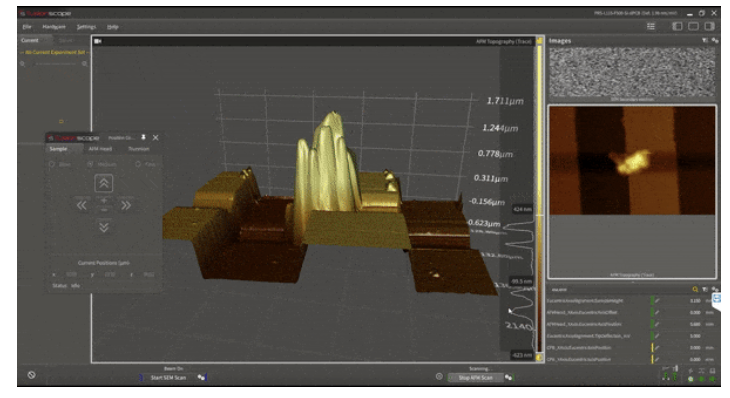Edit fifth parameter row pencil icon
This screenshot has height=398, width=730.
657,347
